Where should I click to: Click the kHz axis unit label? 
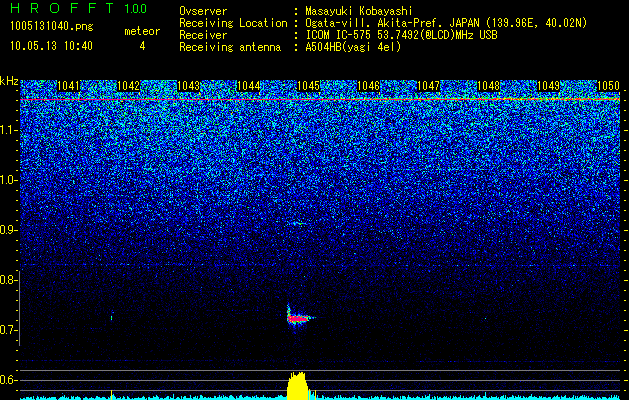tap(9, 81)
